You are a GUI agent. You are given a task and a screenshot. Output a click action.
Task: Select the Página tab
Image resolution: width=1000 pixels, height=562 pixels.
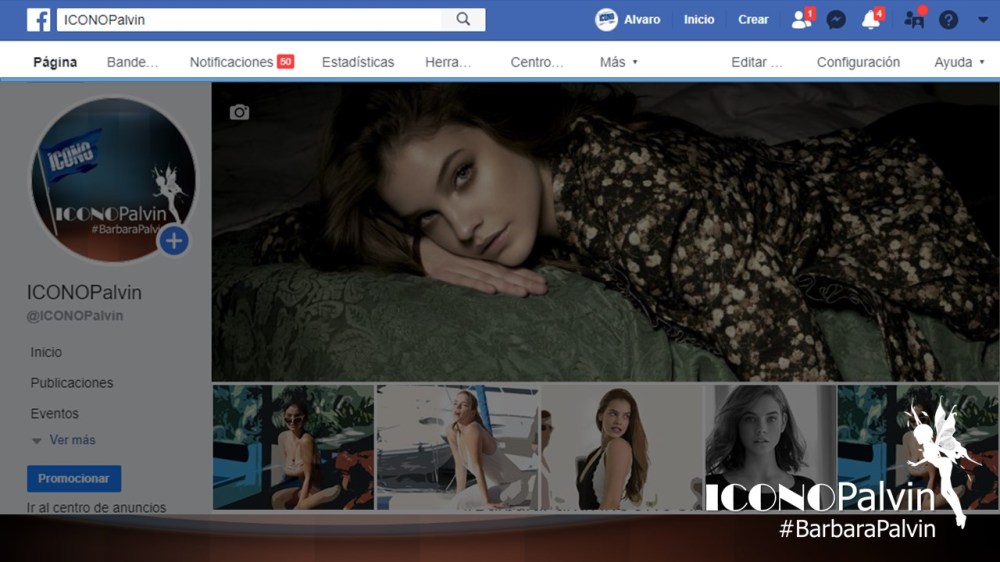[55, 62]
